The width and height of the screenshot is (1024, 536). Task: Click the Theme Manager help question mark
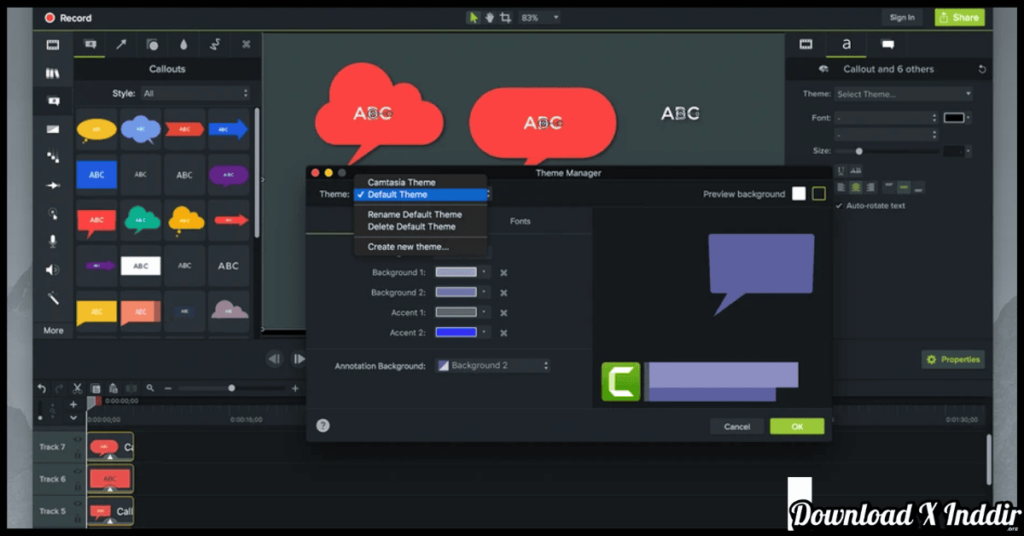323,426
